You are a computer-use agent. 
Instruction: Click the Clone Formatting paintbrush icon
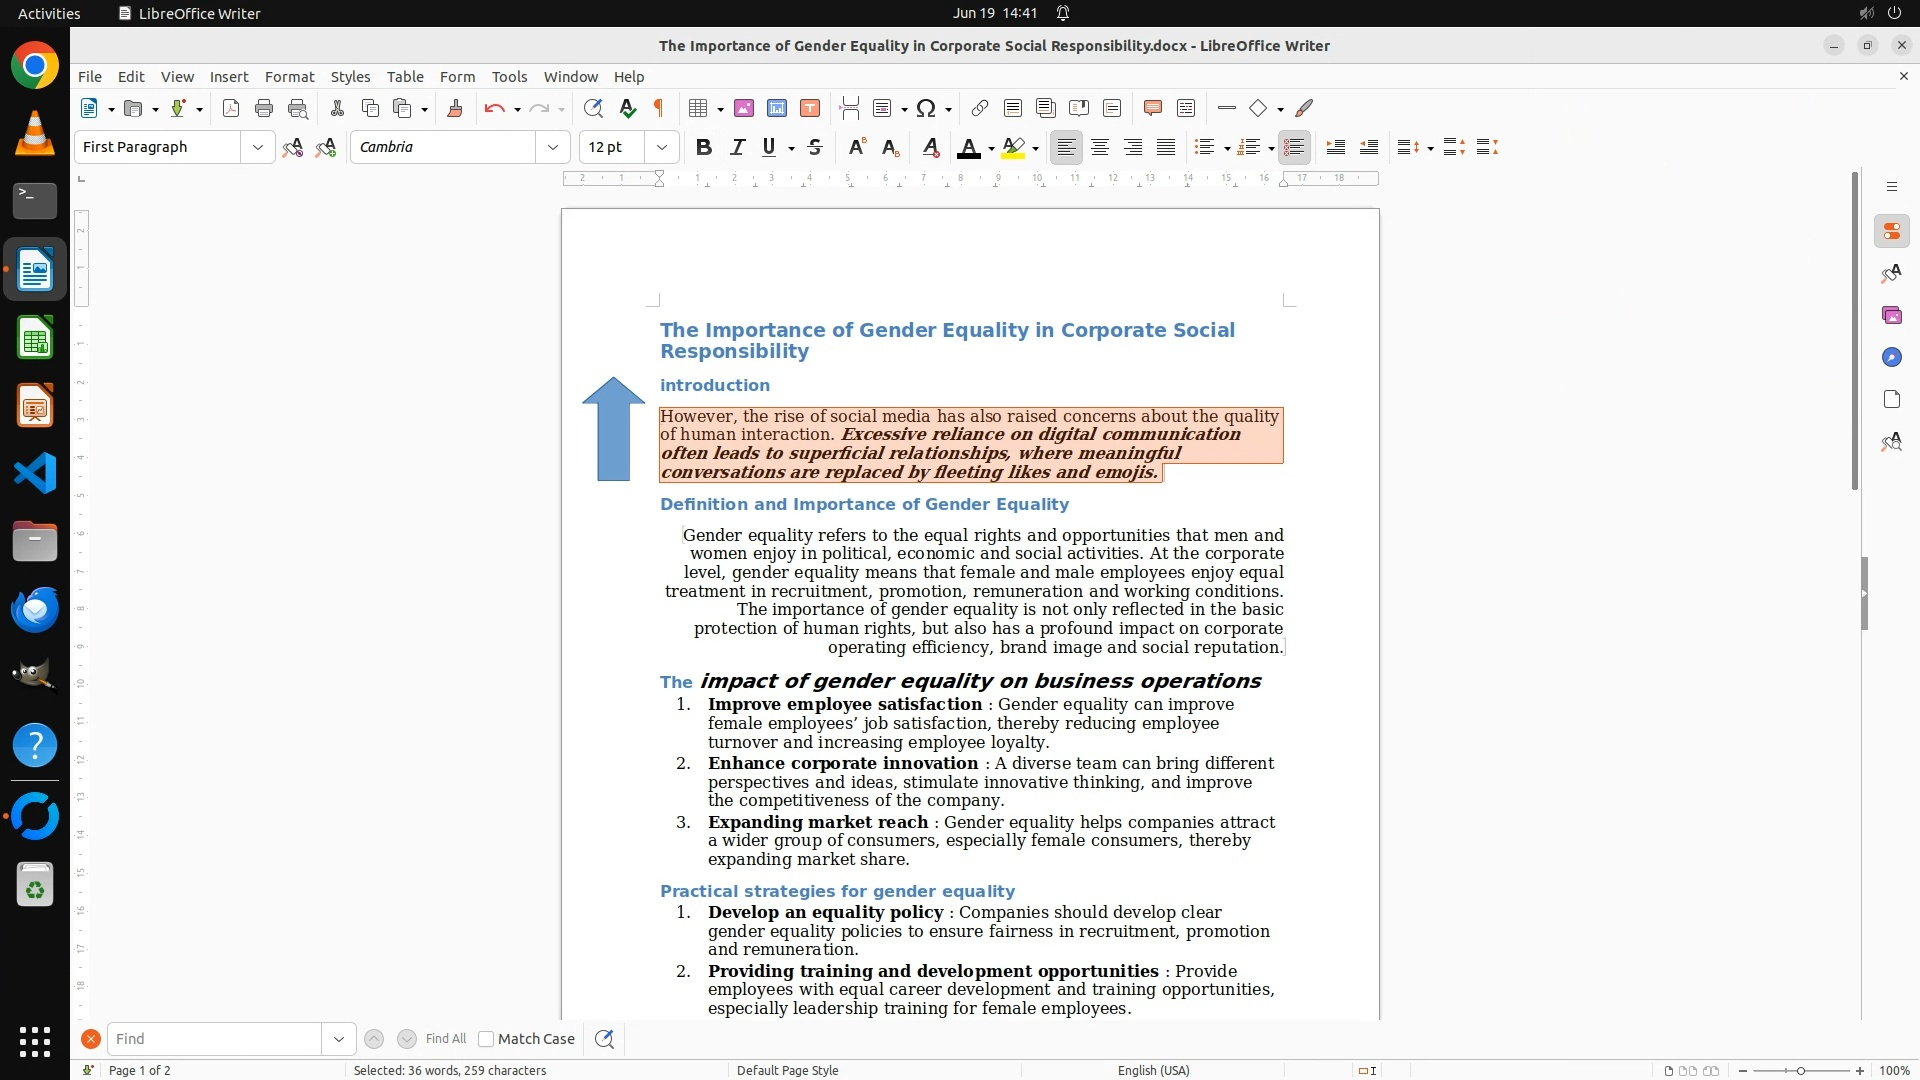pyautogui.click(x=454, y=108)
